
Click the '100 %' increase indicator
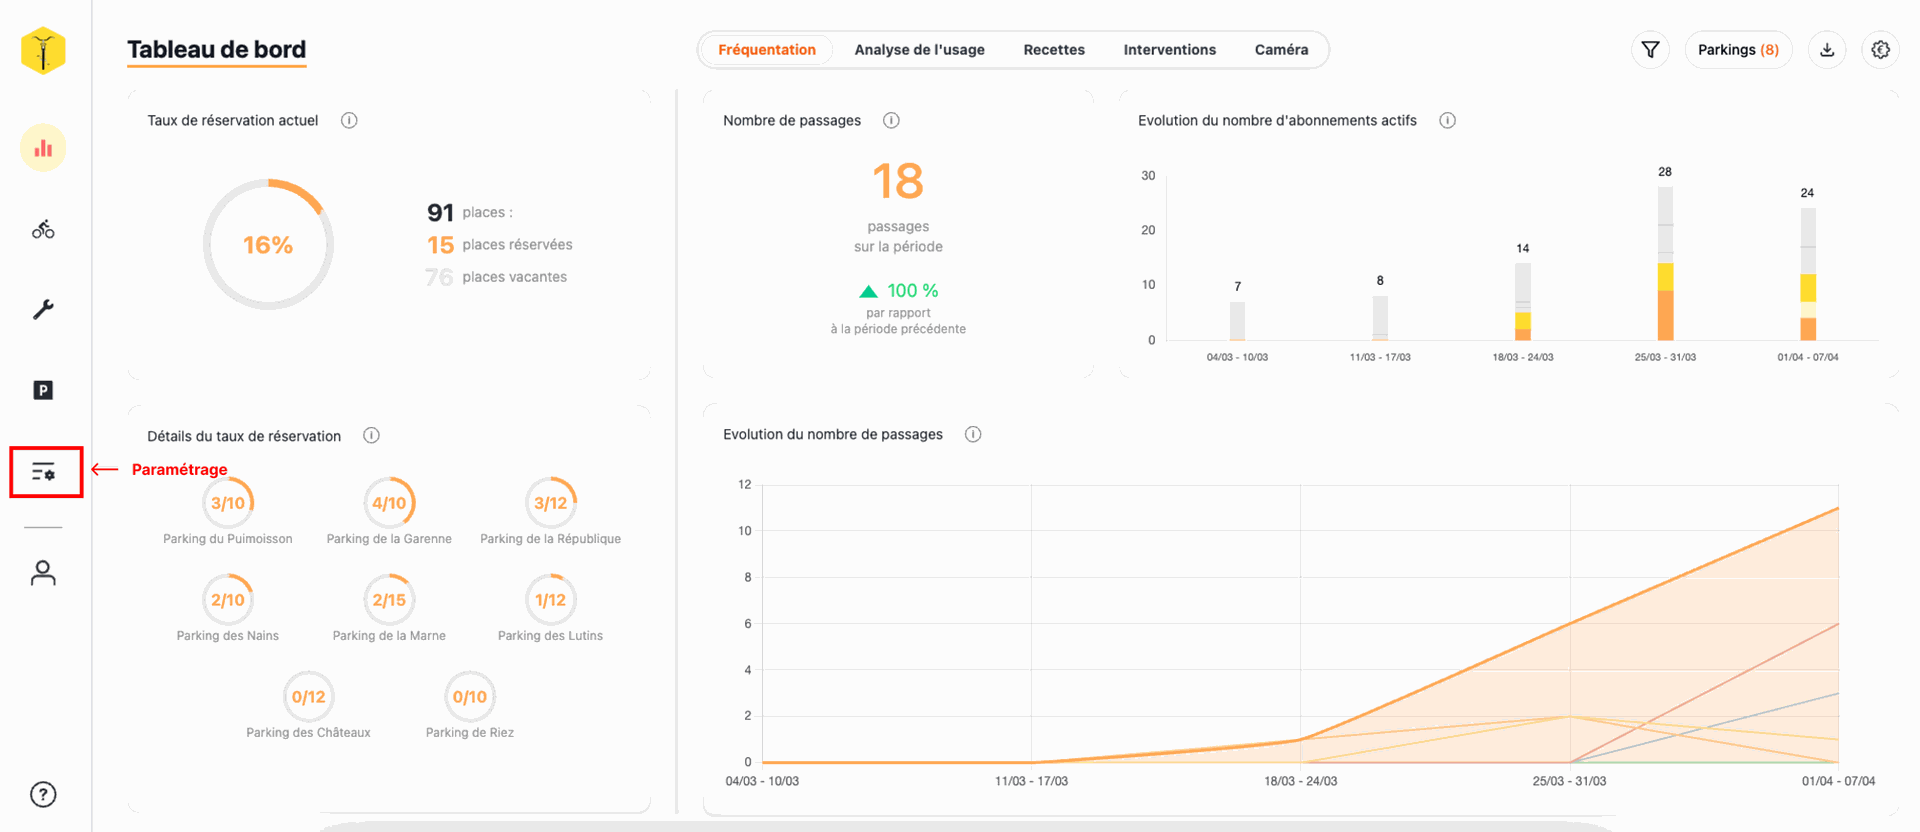(x=898, y=291)
